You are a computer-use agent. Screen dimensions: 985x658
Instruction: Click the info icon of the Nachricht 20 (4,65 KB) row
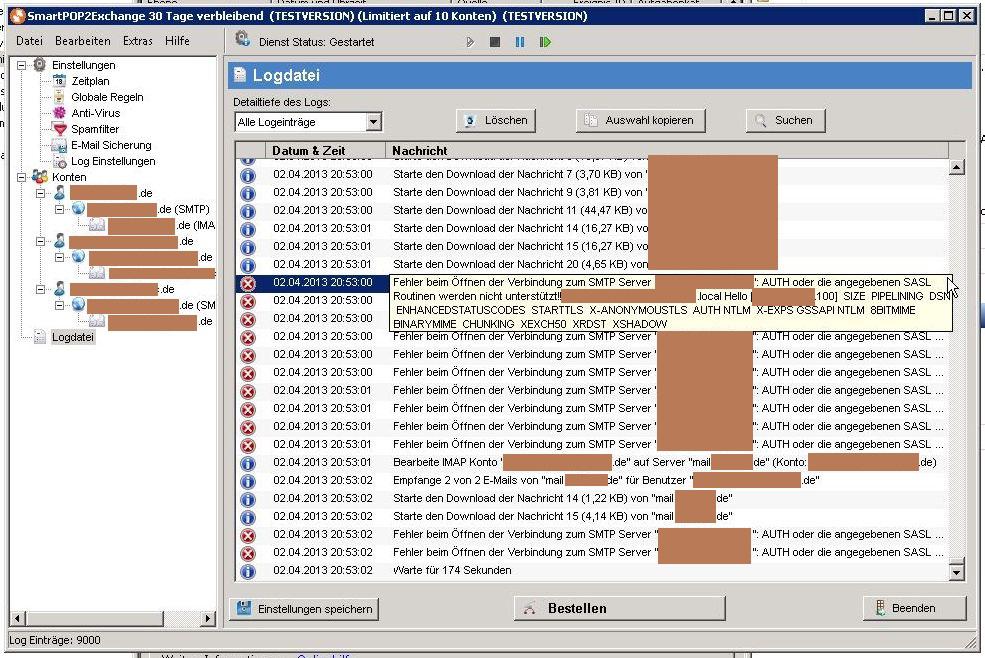tap(248, 265)
